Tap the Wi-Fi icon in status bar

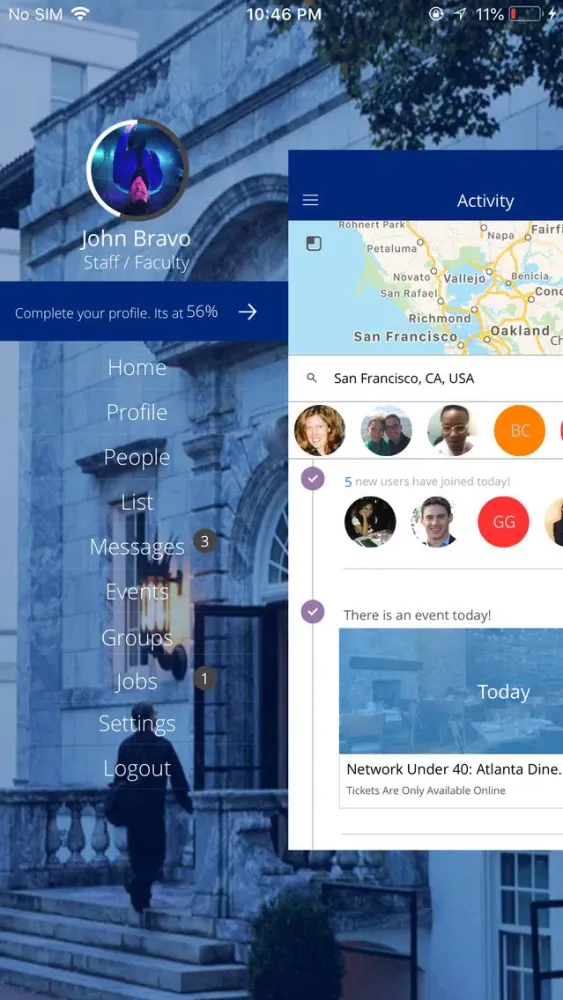point(80,13)
